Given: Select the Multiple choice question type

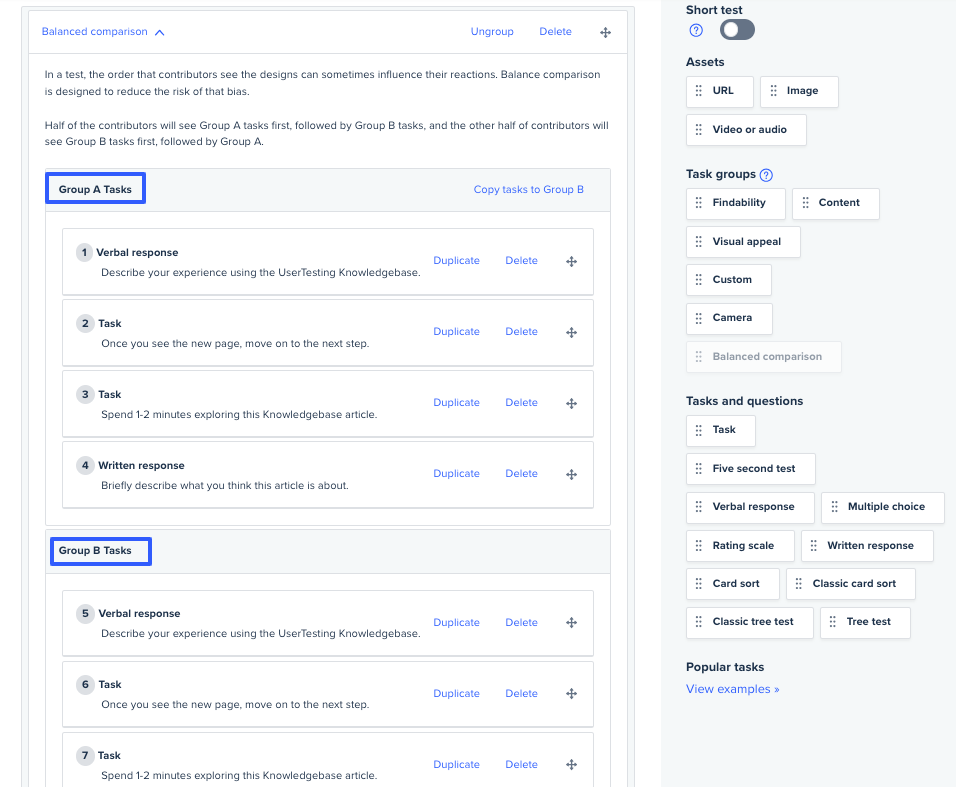Looking at the screenshot, I should click(x=885, y=507).
